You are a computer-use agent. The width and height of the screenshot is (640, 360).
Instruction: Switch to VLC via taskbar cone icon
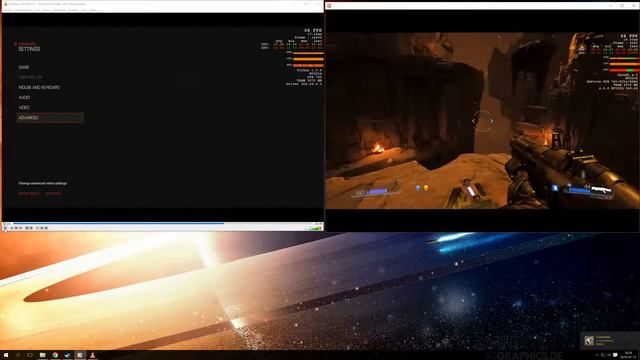coord(92,355)
